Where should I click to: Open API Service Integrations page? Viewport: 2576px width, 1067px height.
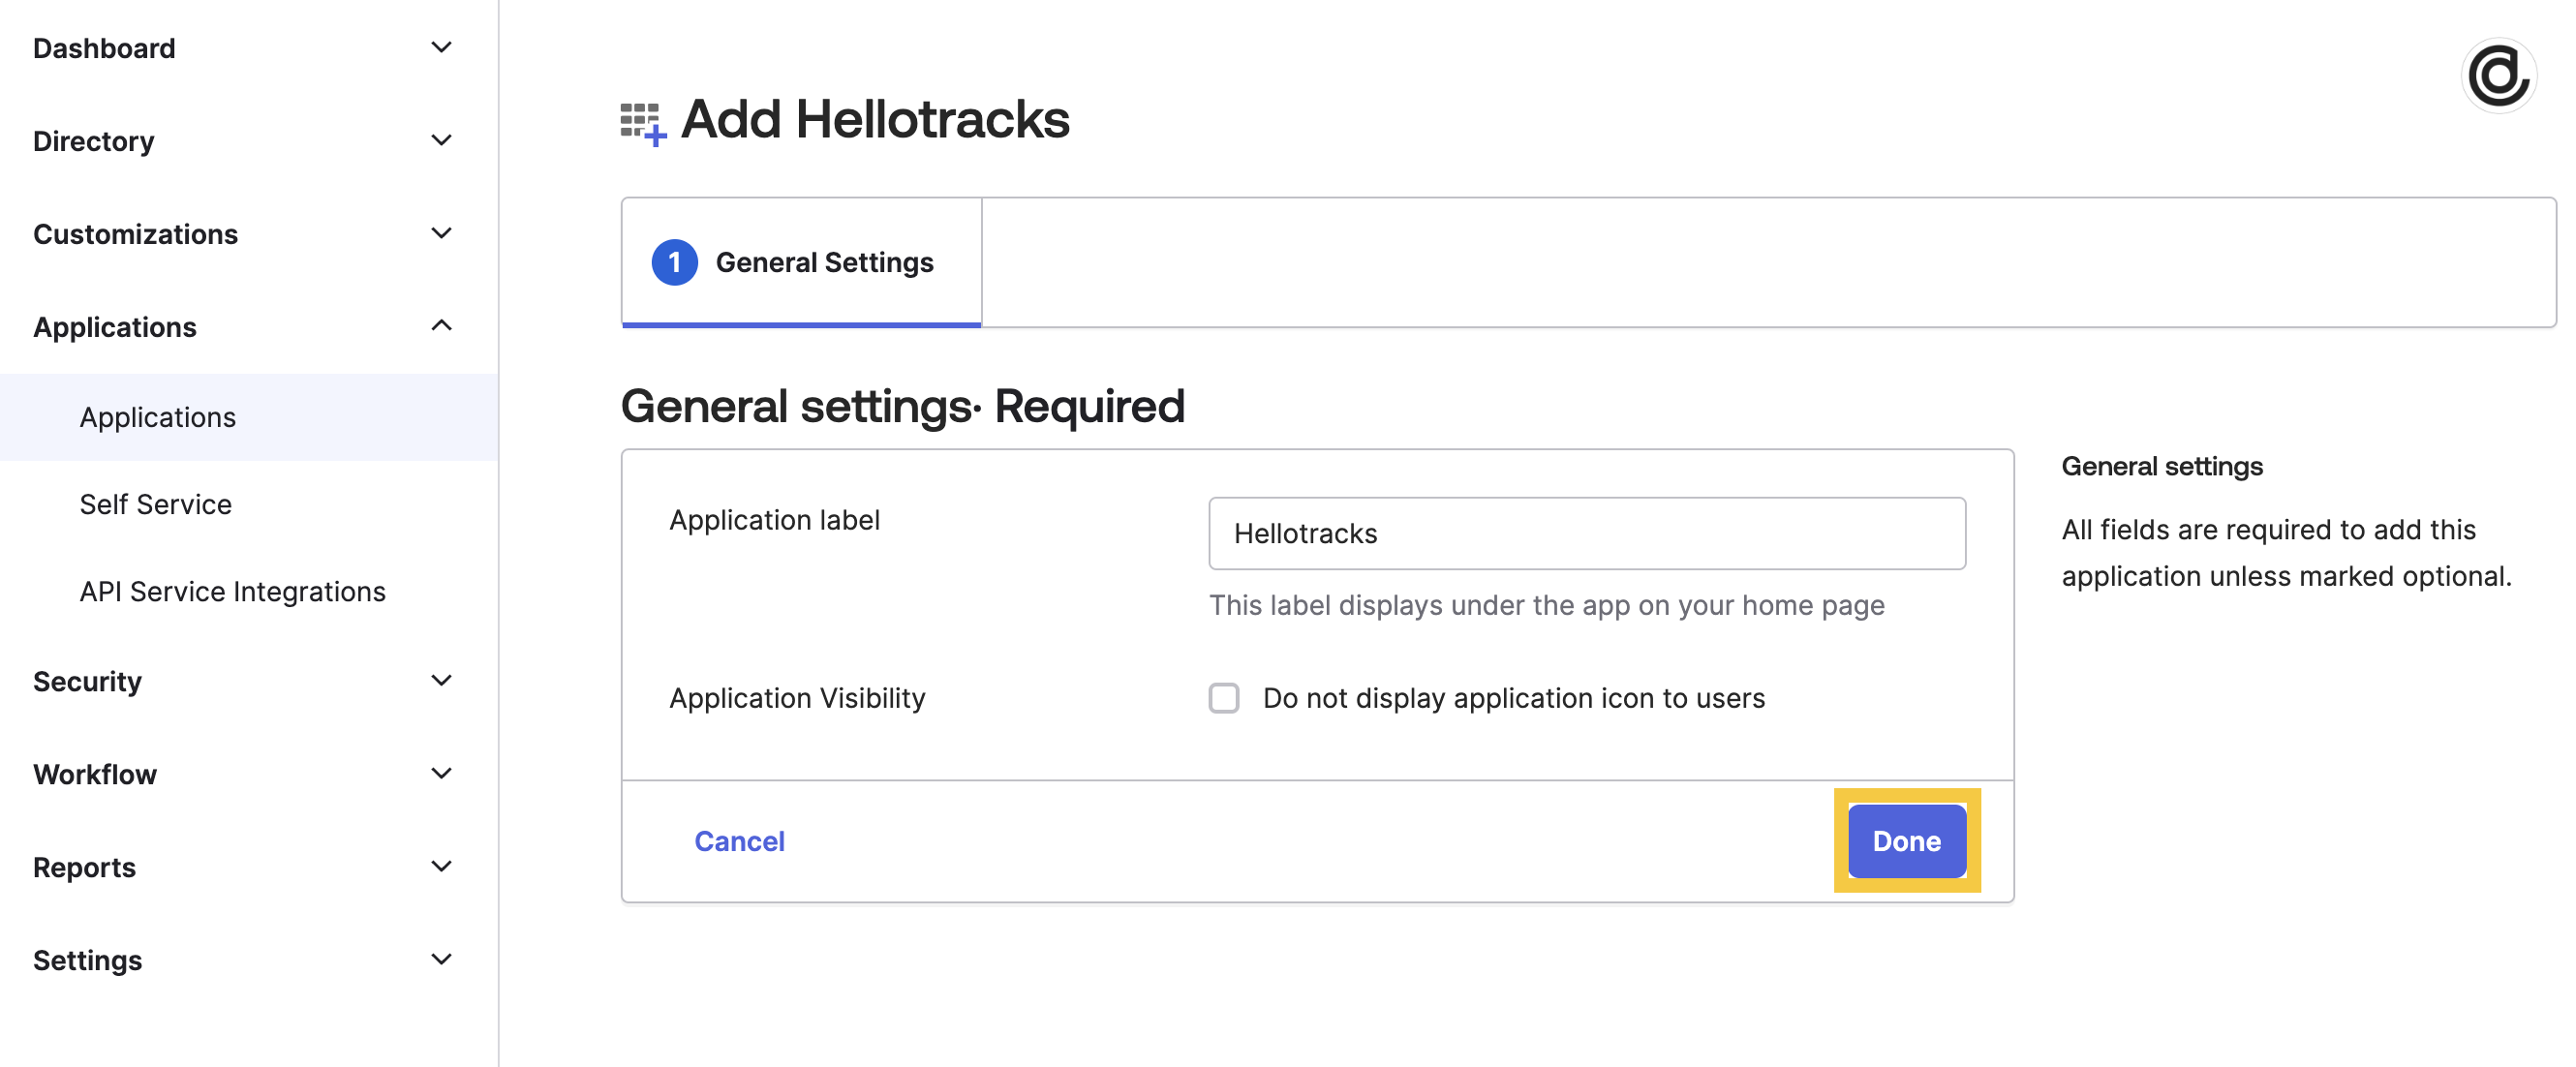tap(232, 591)
